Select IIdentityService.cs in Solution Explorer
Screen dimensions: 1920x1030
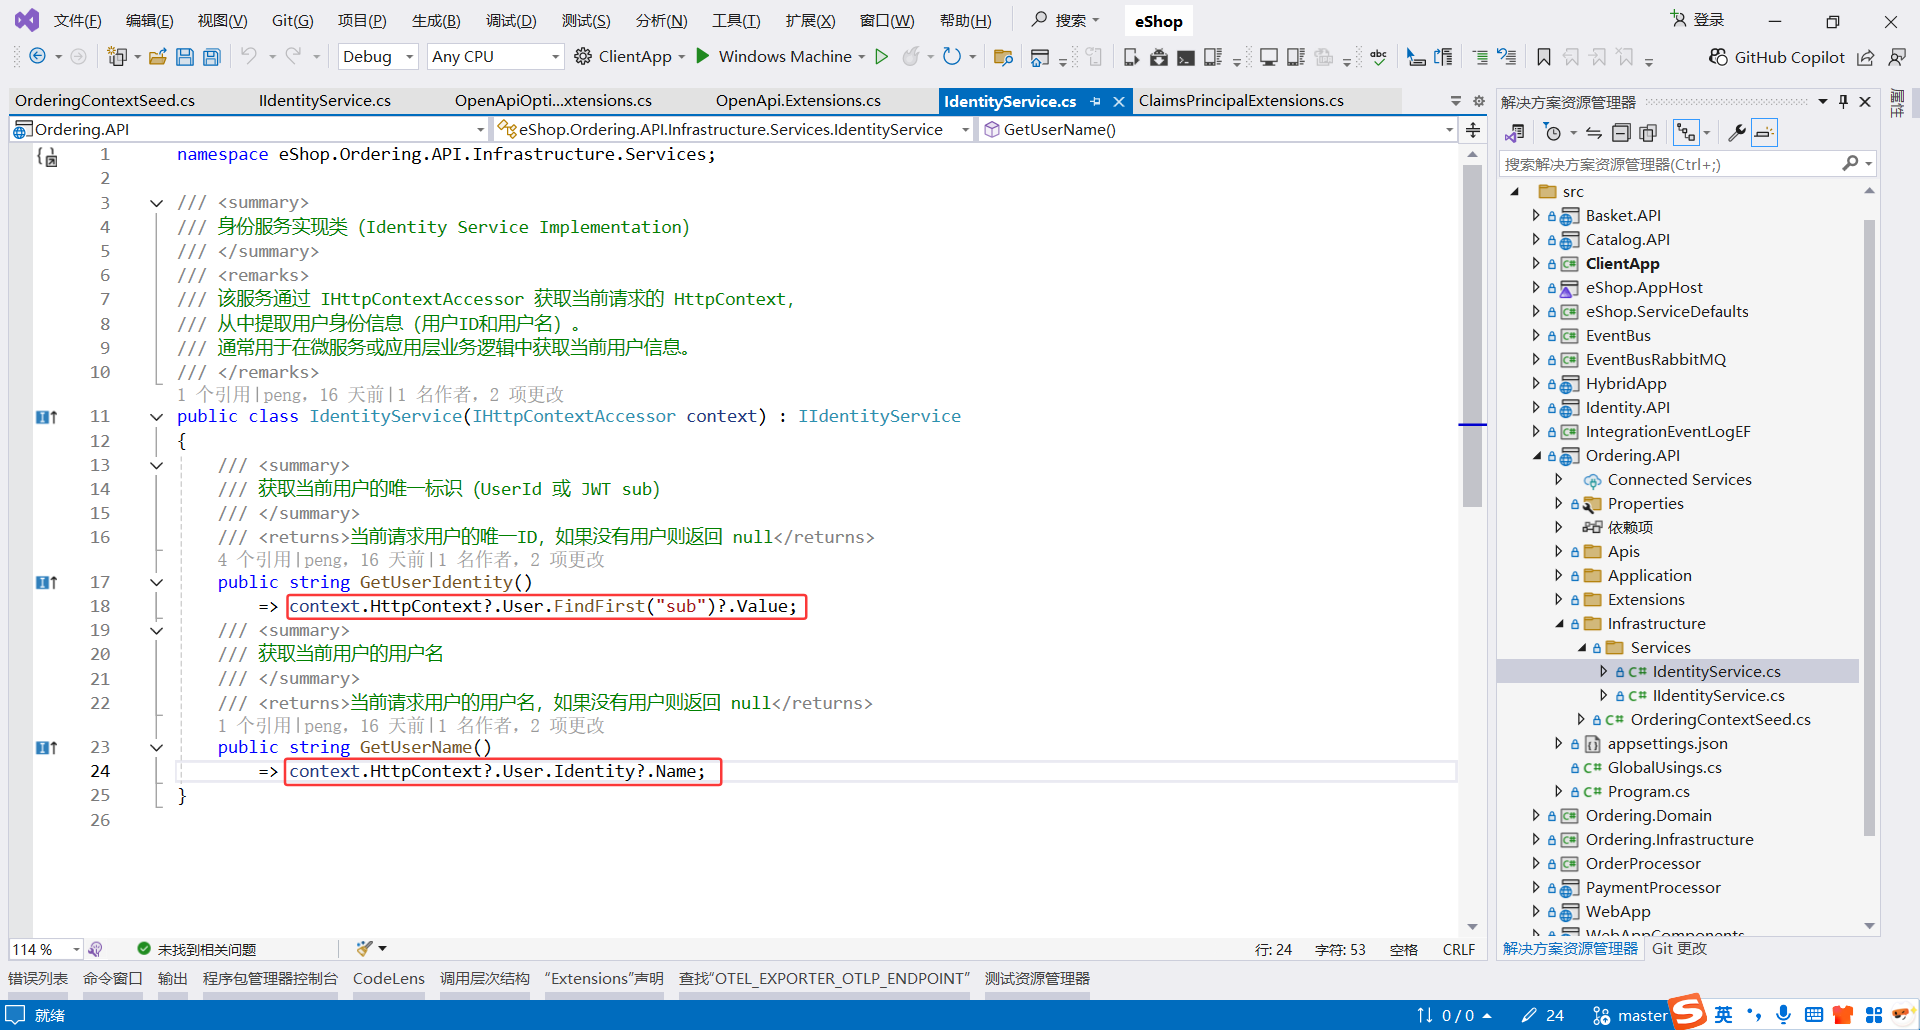click(x=1718, y=695)
